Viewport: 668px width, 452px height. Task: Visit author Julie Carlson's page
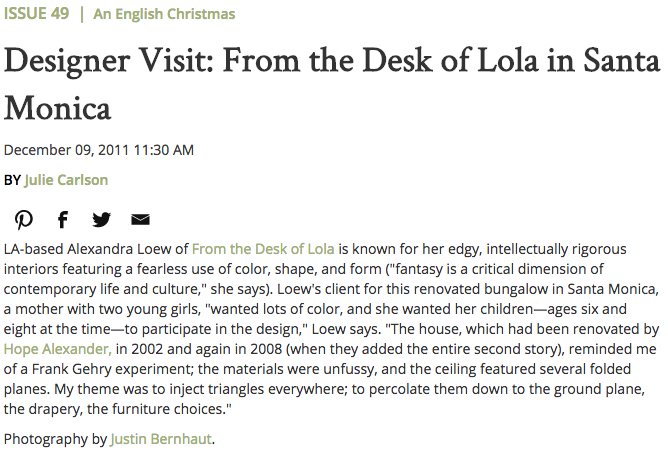pyautogui.click(x=66, y=180)
